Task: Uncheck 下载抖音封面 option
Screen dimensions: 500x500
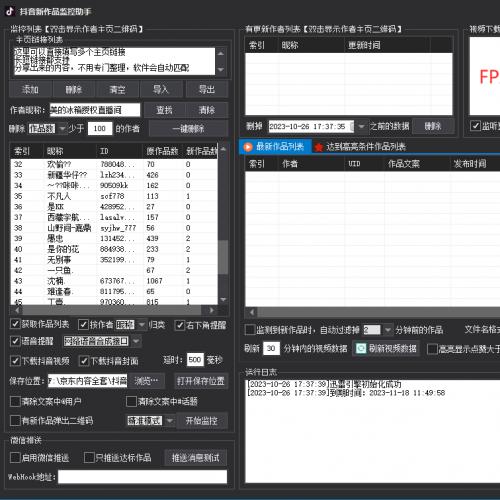Action: [84, 361]
